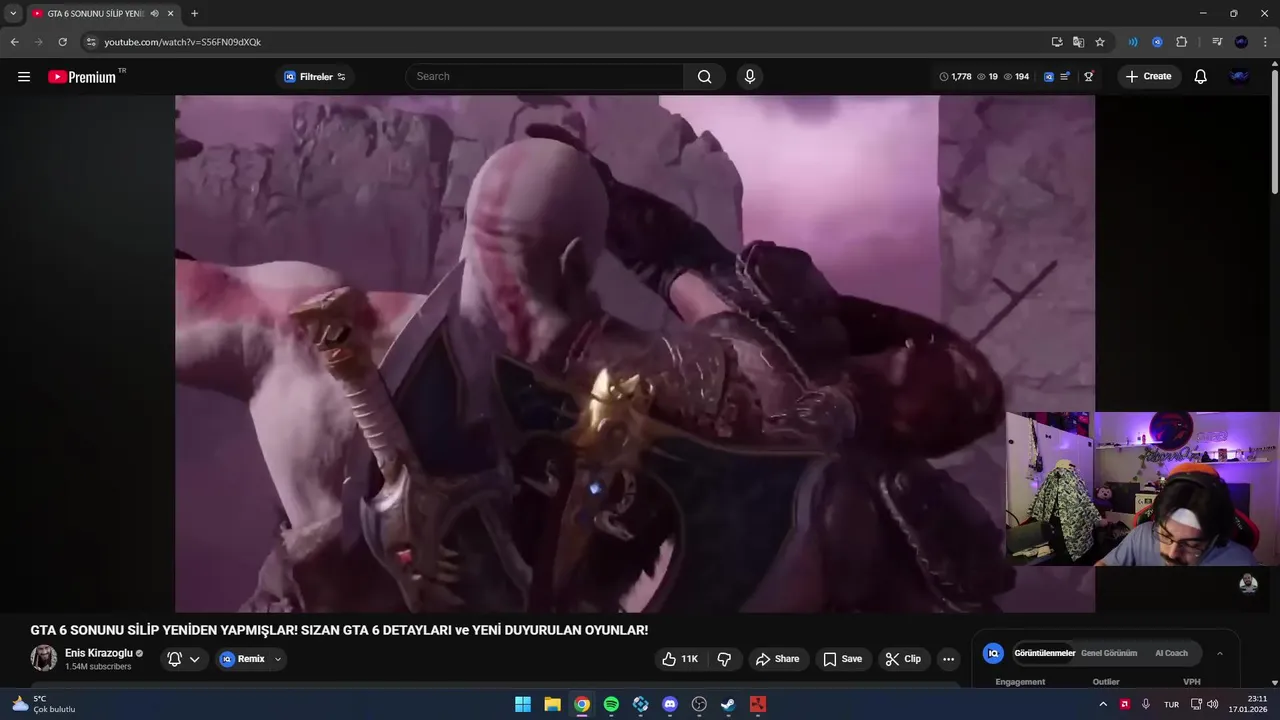The width and height of the screenshot is (1280, 720).
Task: Click the search magnifier button
Action: (705, 77)
